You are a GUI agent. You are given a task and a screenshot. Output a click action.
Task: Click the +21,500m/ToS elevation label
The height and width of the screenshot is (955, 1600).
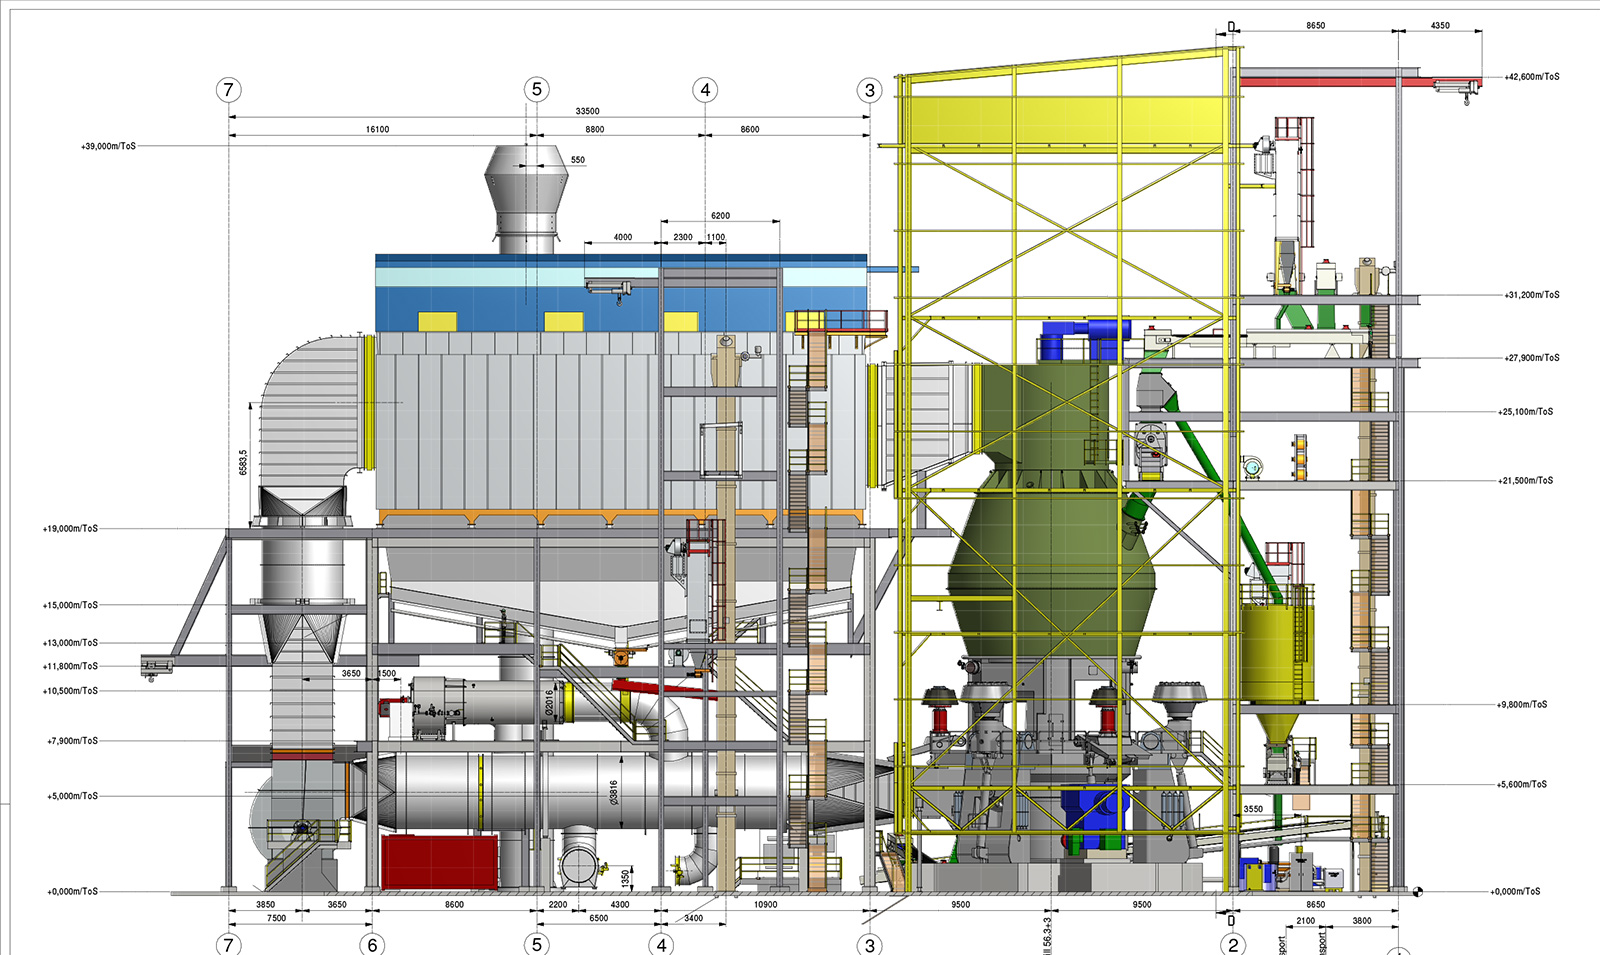(x=1525, y=480)
